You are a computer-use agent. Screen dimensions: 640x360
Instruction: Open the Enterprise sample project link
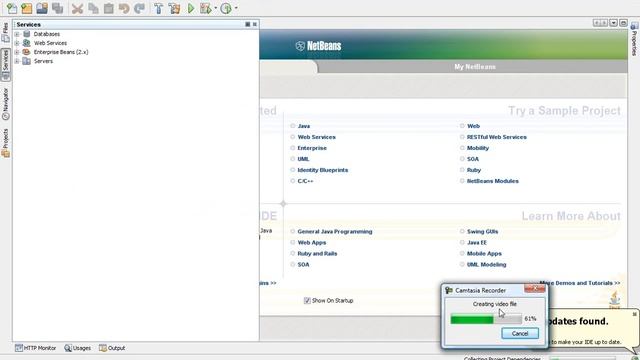point(312,148)
